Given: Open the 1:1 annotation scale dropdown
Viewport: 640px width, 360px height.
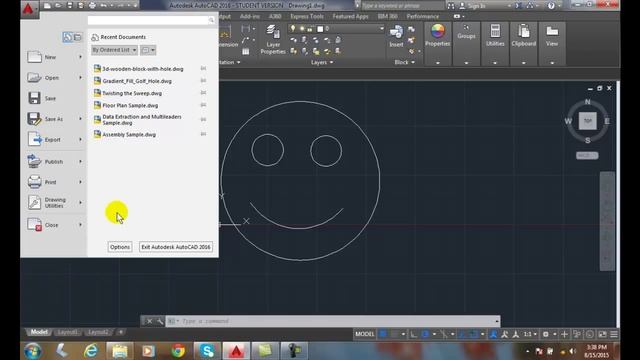Looking at the screenshot, I should click(530, 334).
